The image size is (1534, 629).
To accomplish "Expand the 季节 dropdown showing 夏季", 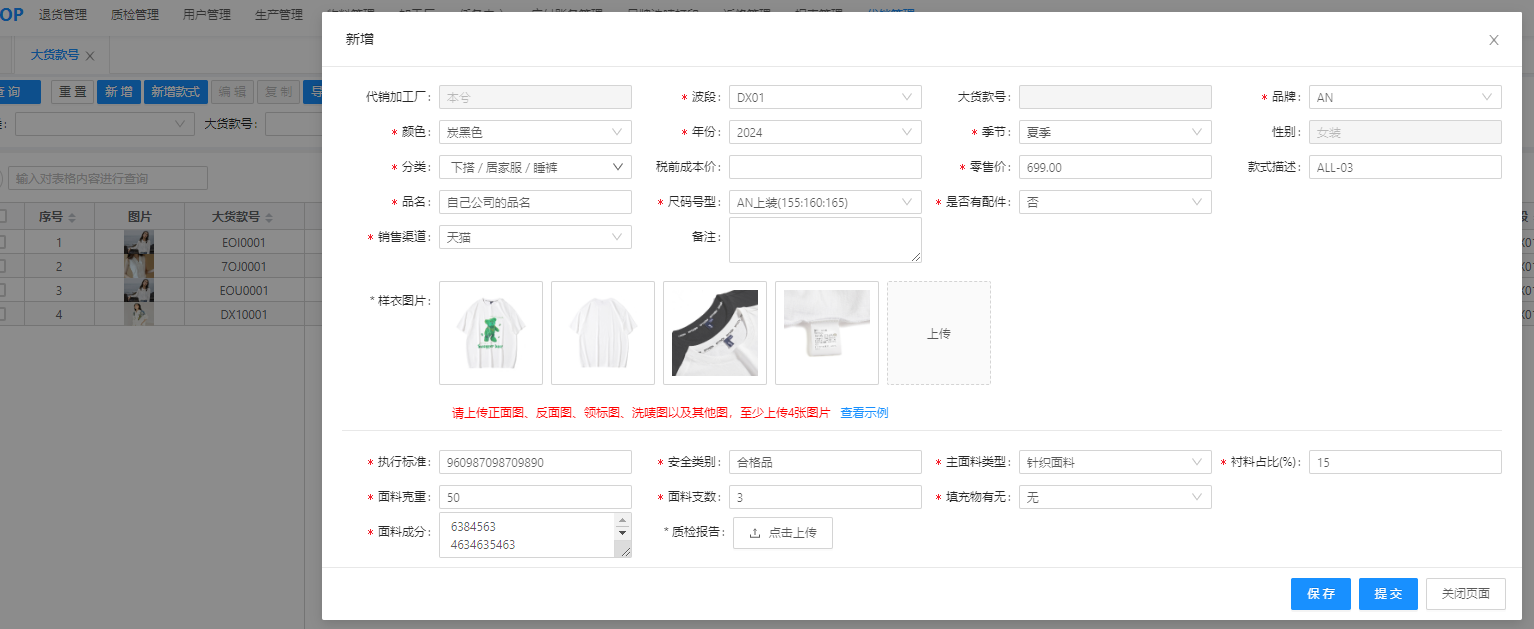I will 1114,132.
